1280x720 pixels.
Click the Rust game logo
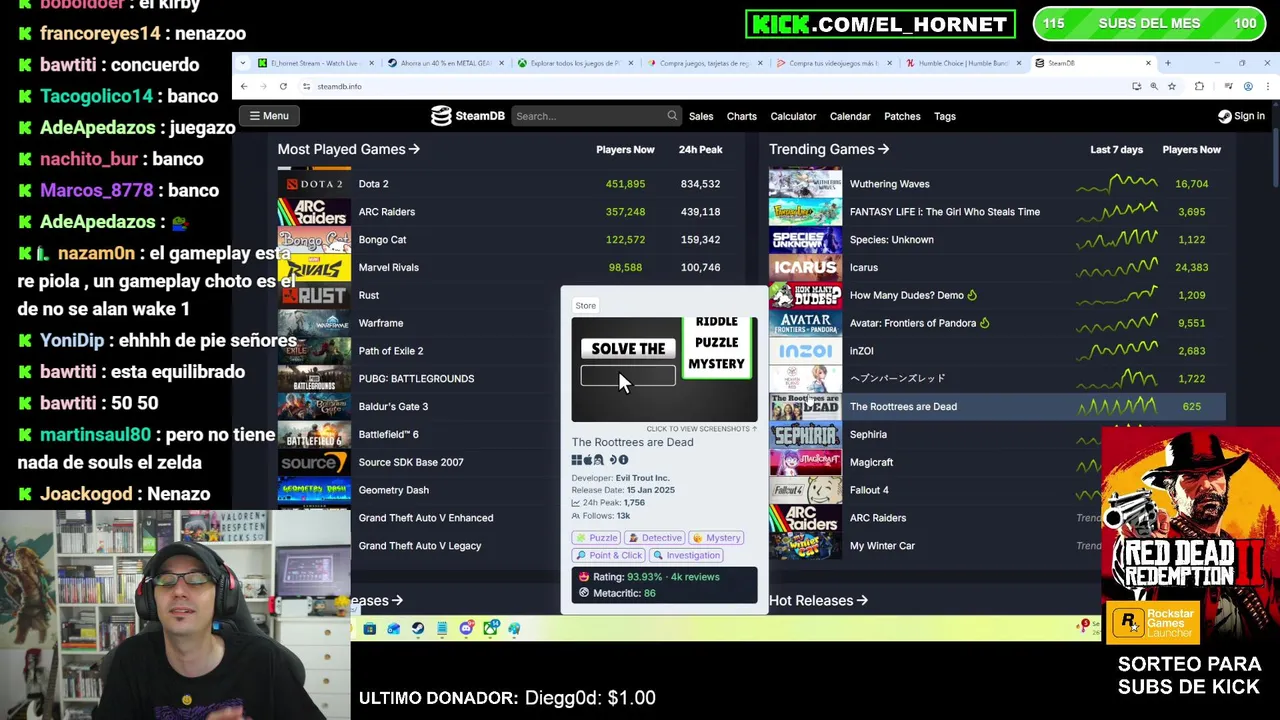pos(314,295)
